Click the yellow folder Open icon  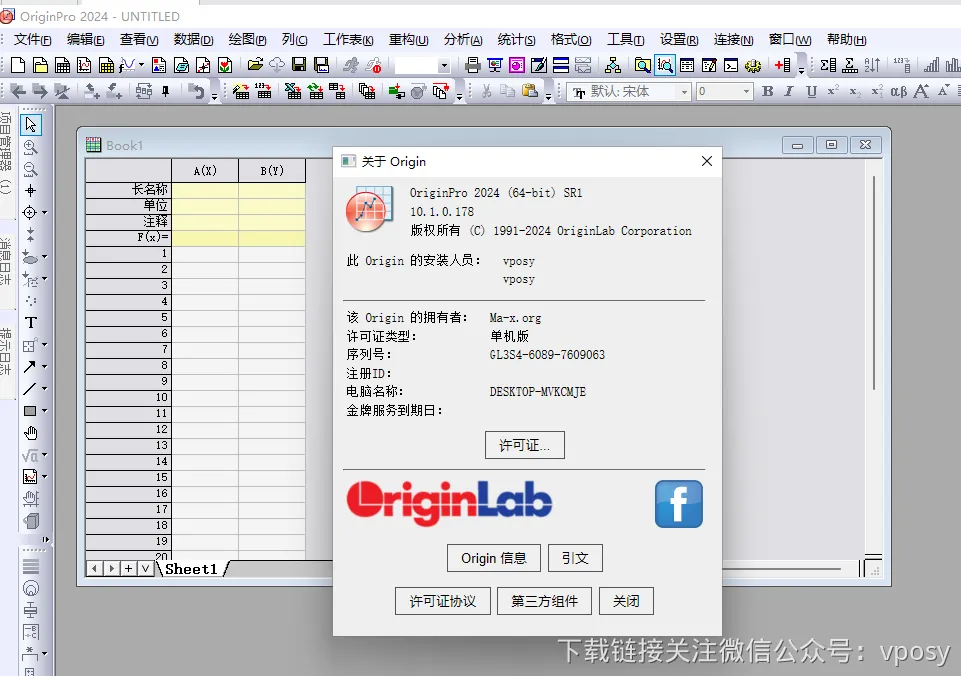(256, 65)
